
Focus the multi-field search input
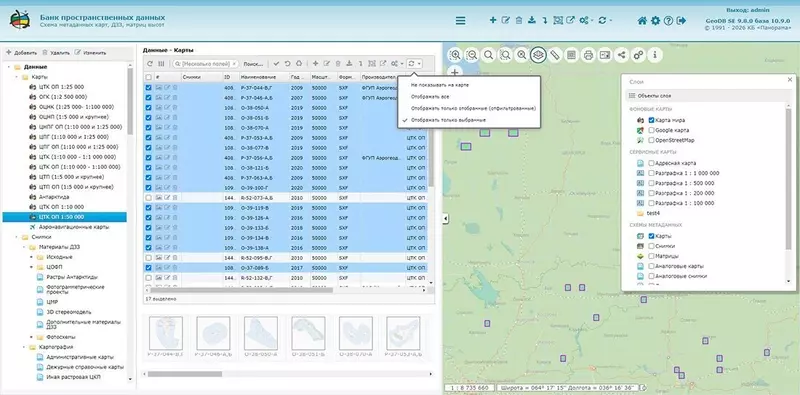pos(206,64)
